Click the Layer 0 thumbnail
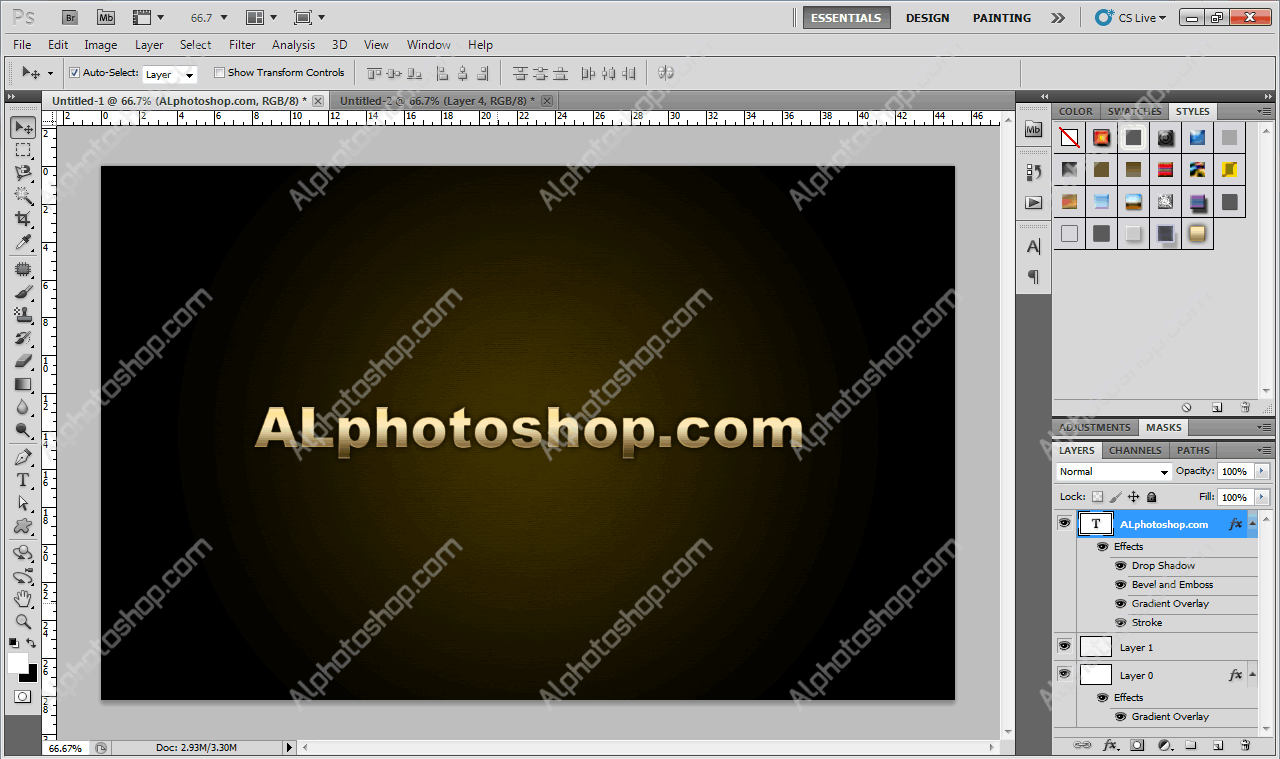 (1096, 675)
